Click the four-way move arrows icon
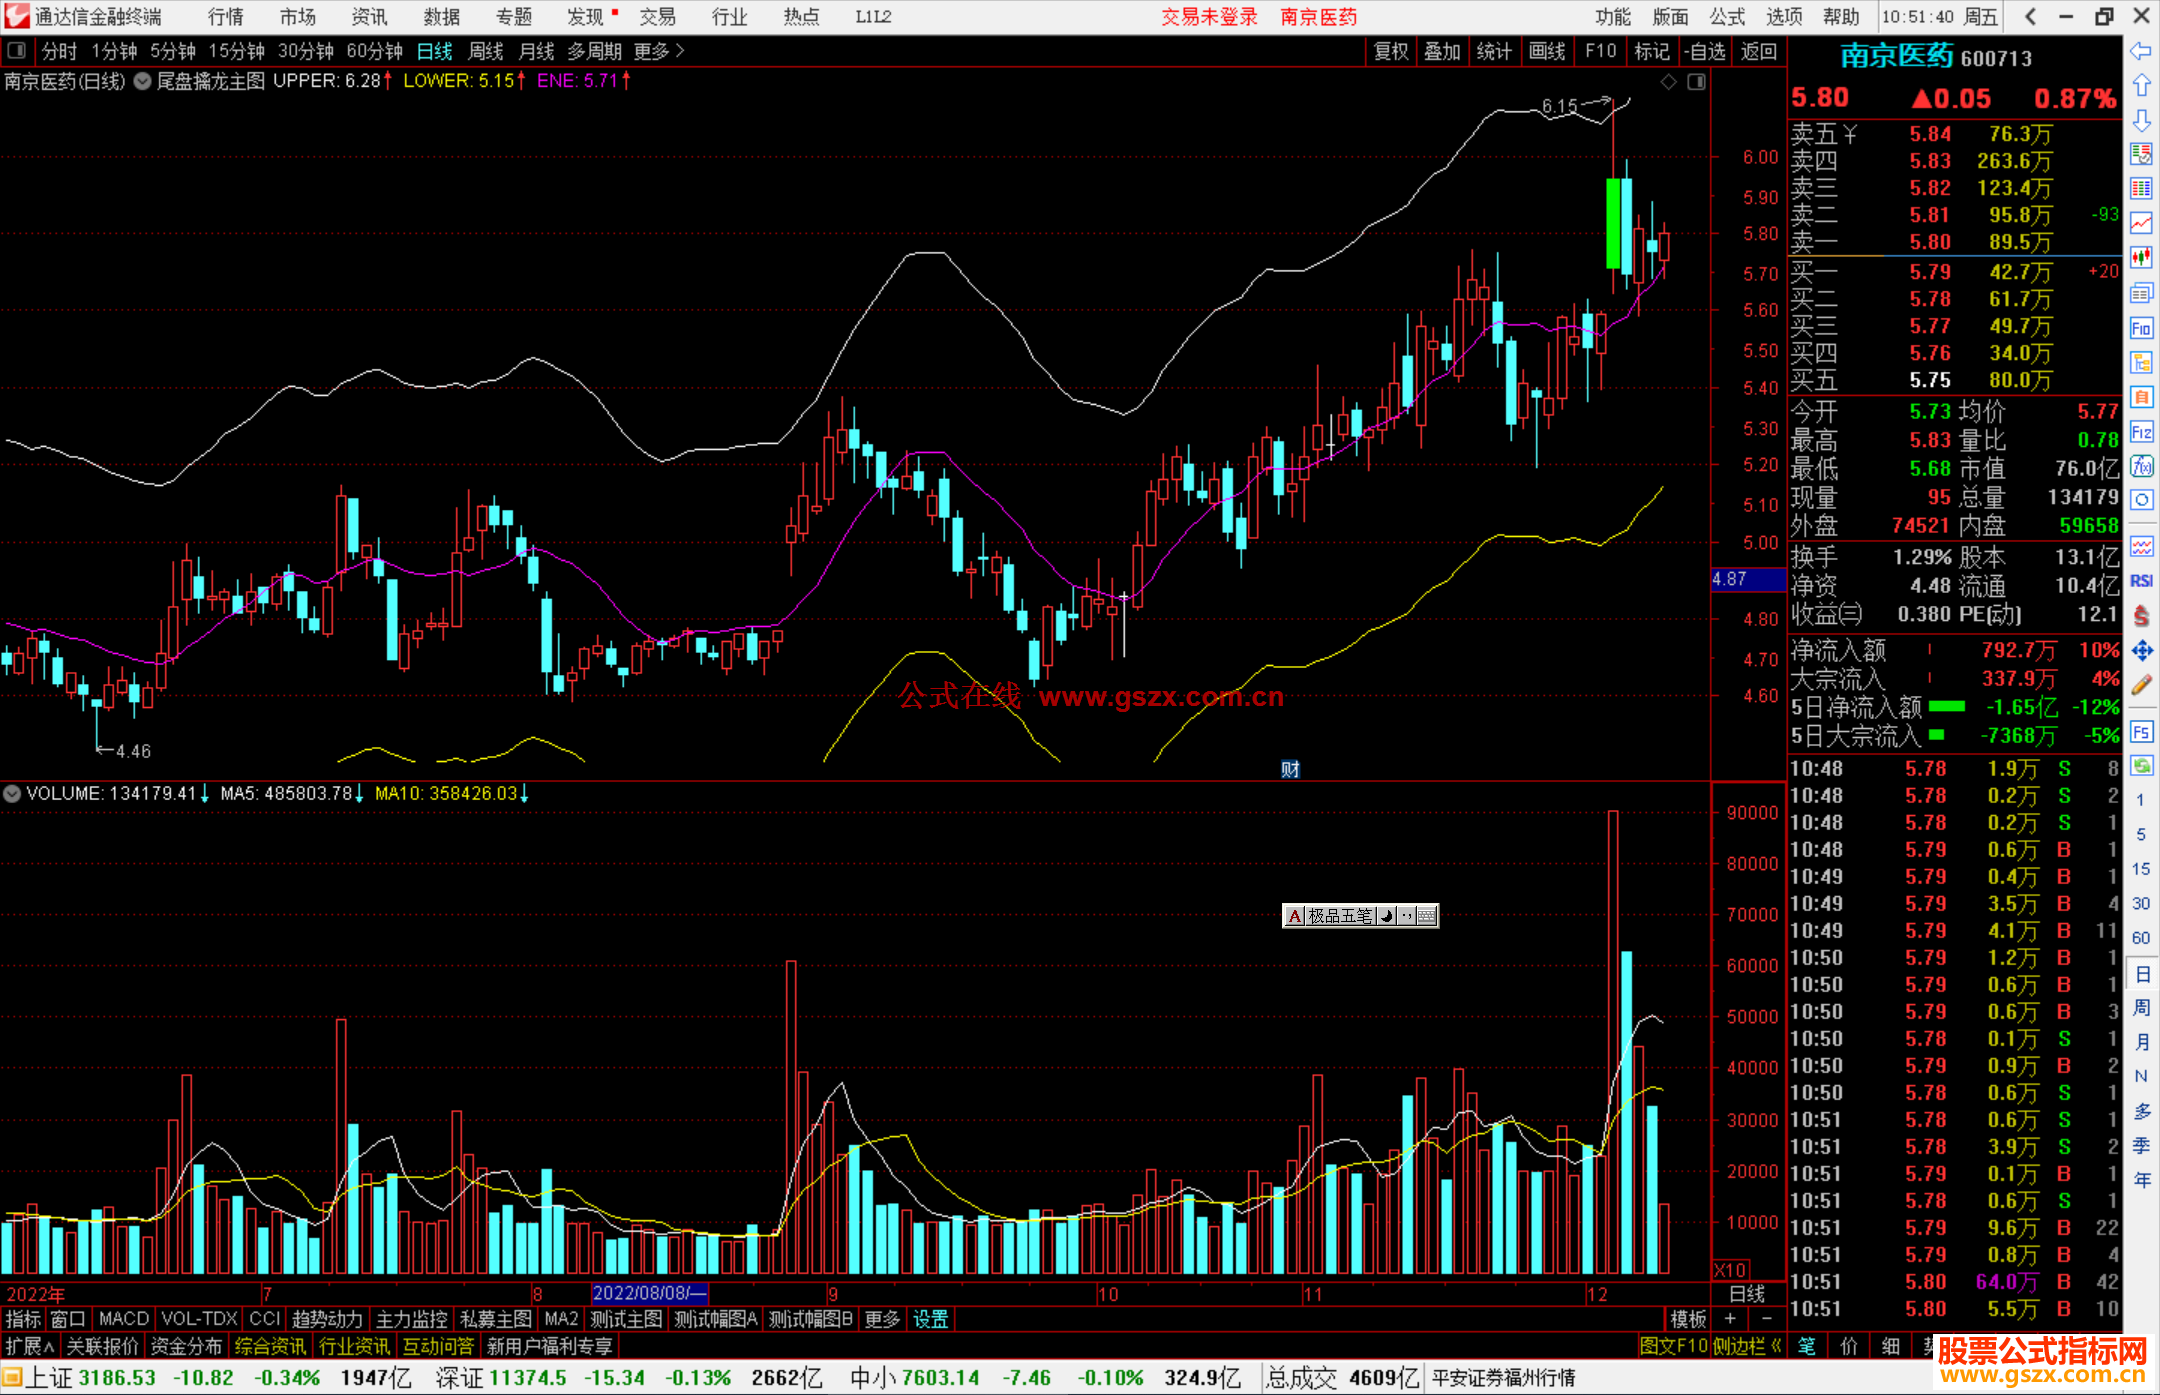 2141,651
